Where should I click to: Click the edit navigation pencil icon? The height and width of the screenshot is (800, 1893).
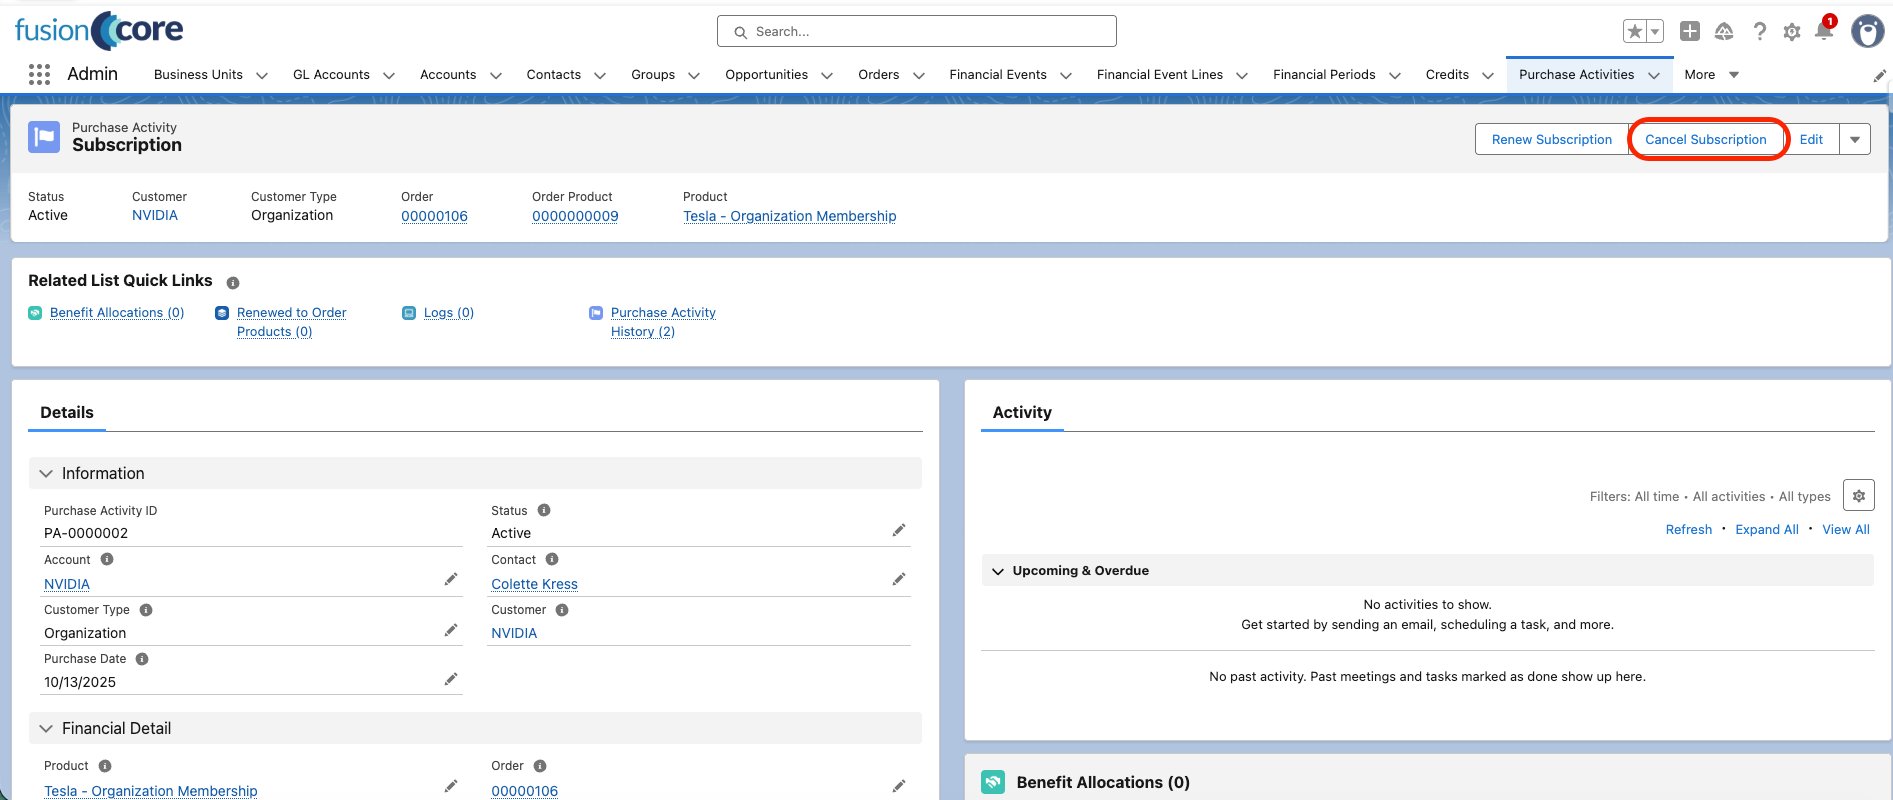[1879, 75]
